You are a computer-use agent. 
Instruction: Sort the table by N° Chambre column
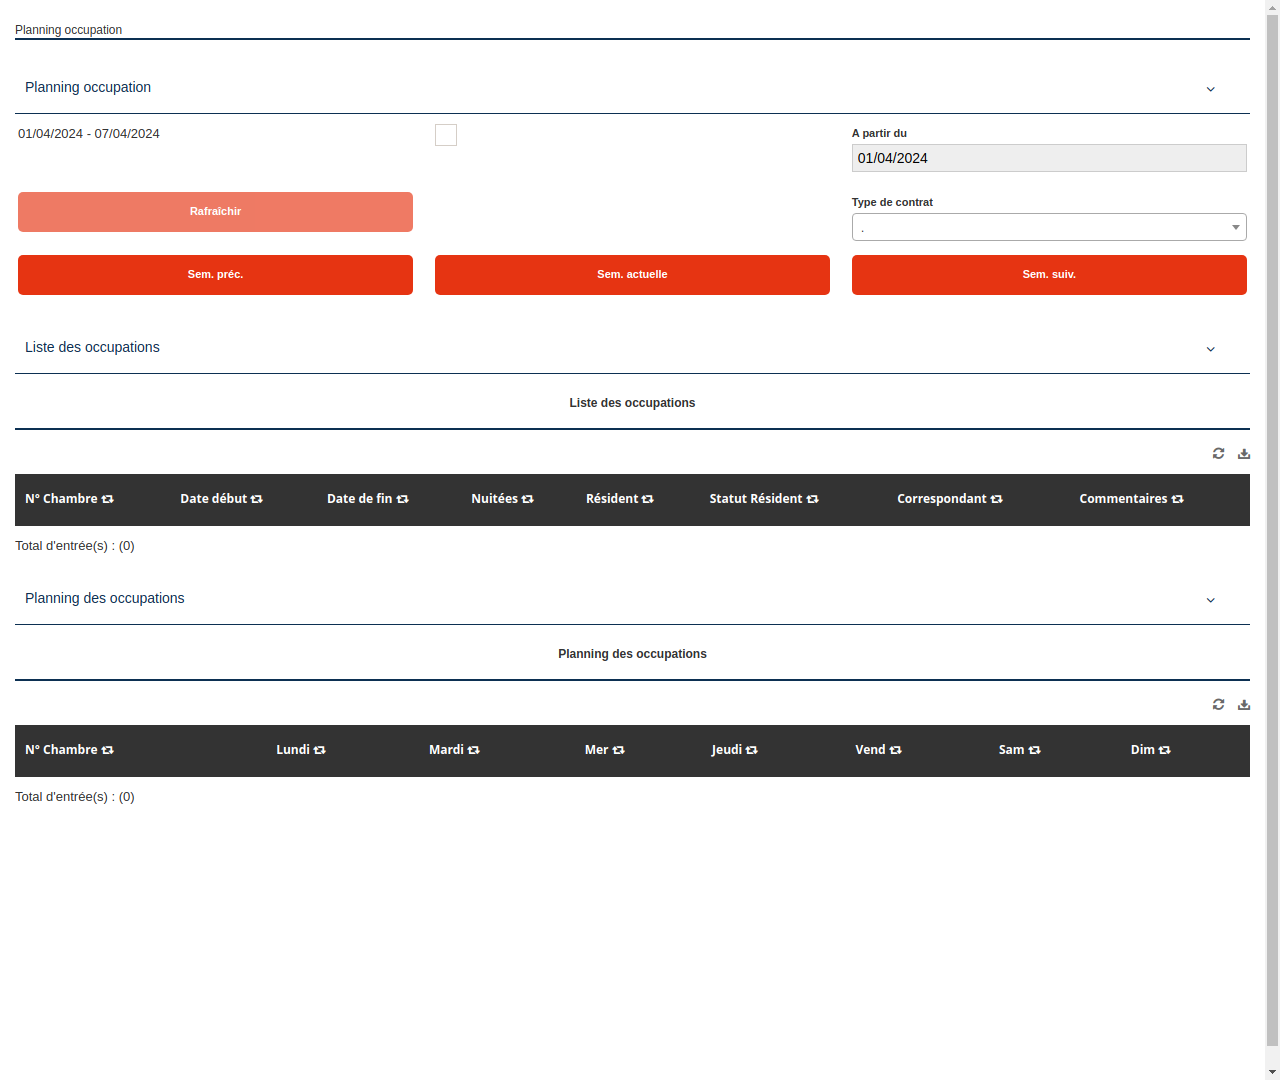click(108, 498)
